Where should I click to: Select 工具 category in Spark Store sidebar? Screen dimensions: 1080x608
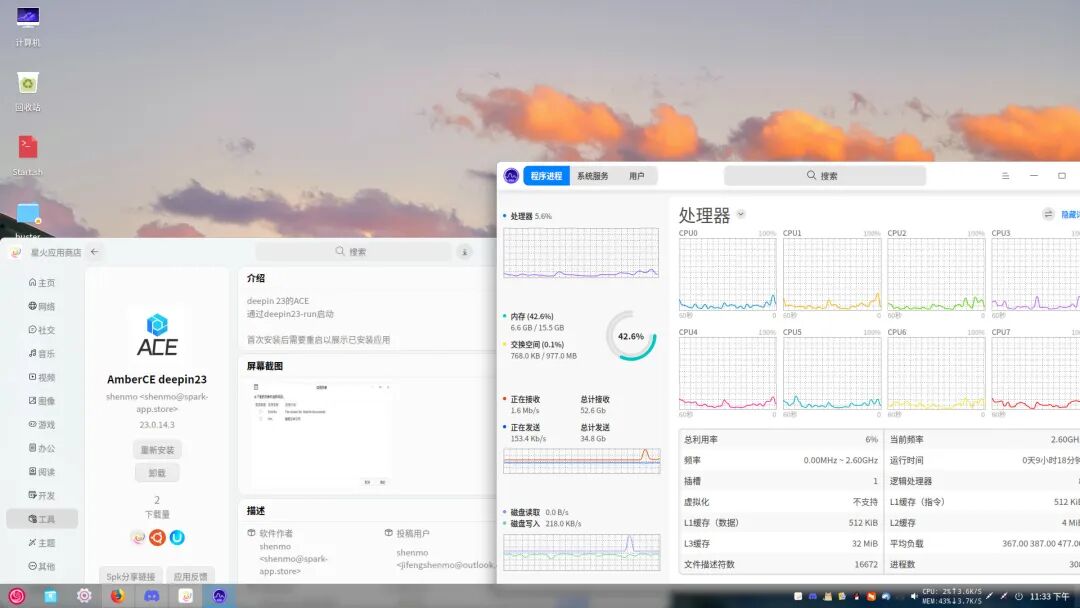41,519
